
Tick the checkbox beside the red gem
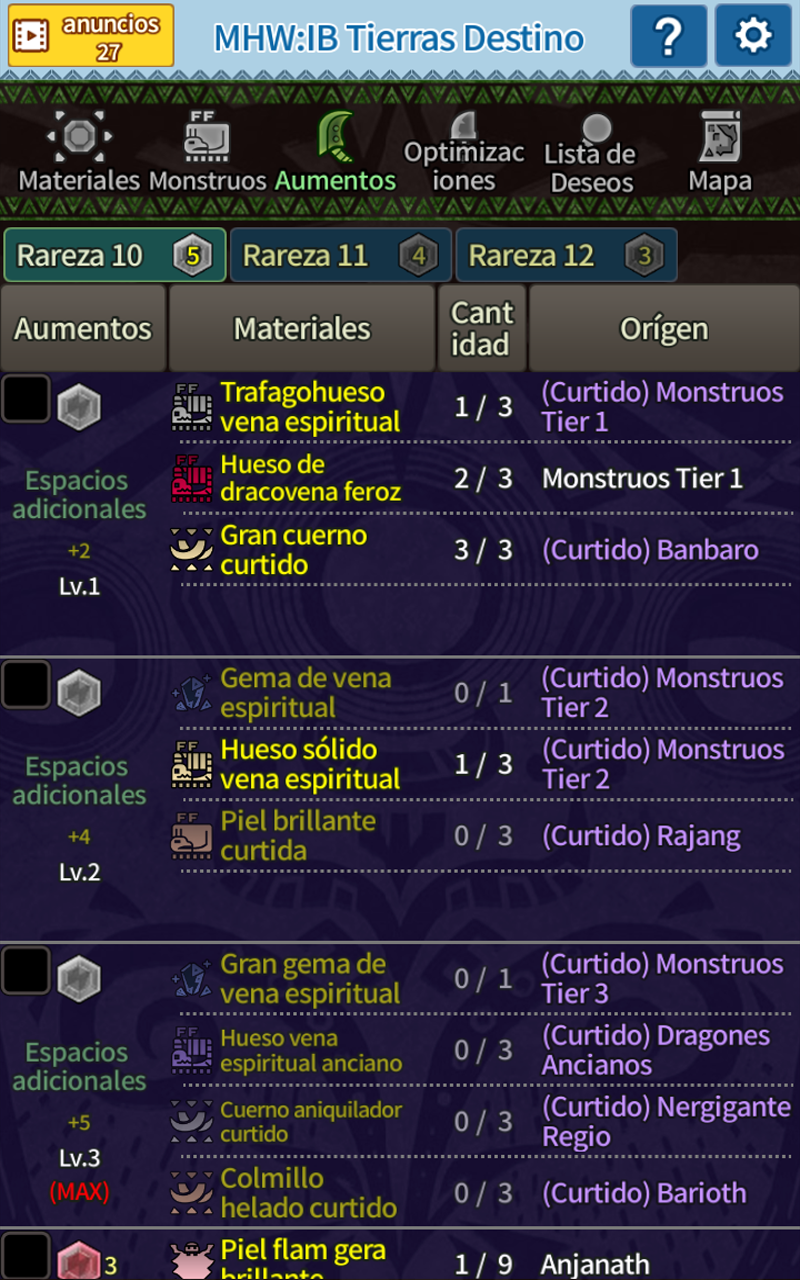point(25,1256)
